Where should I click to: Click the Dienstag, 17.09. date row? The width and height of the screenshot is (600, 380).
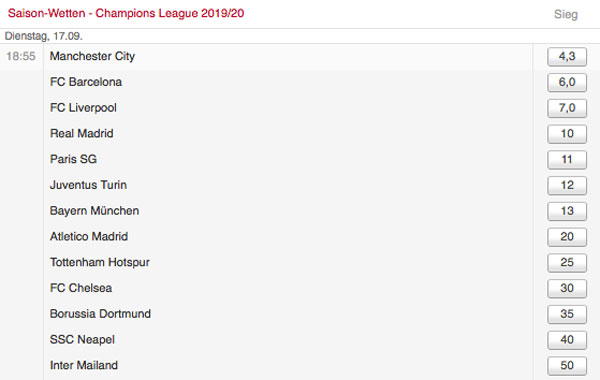[x=300, y=36]
